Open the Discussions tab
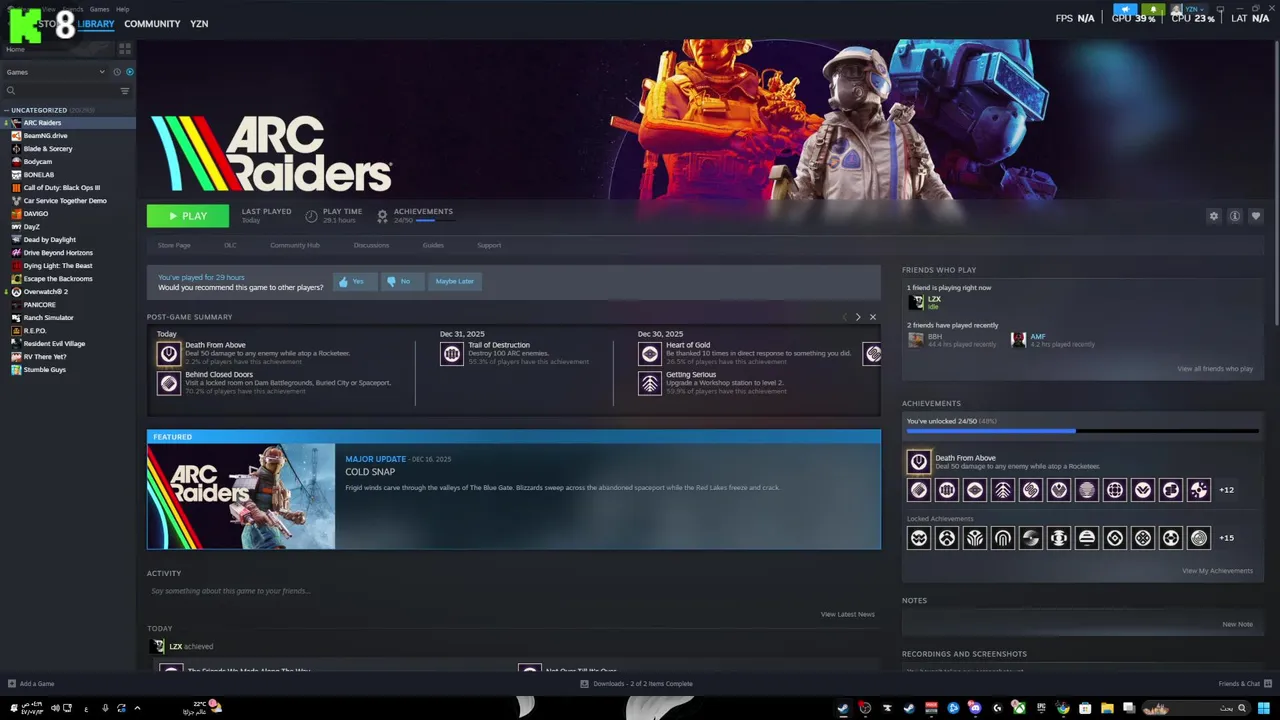Viewport: 1280px width, 720px height. coord(371,245)
